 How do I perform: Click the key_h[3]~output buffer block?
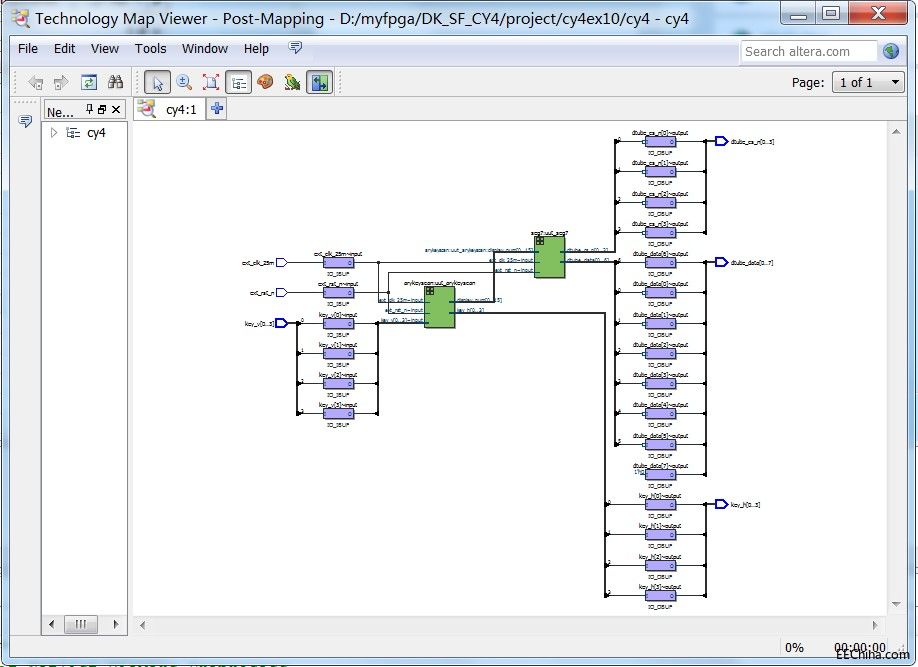pyautogui.click(x=660, y=596)
